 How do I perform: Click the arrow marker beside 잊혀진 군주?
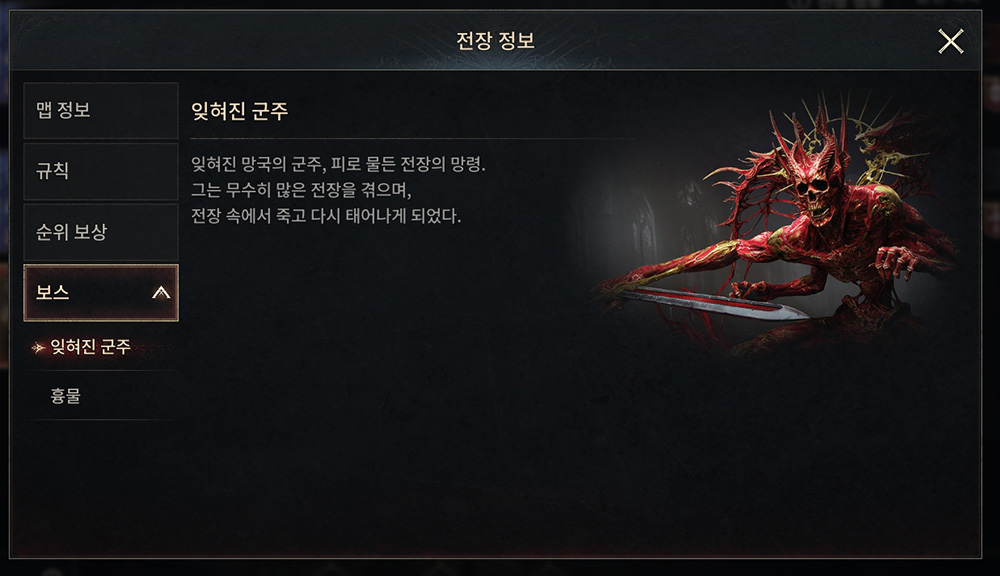(x=38, y=348)
